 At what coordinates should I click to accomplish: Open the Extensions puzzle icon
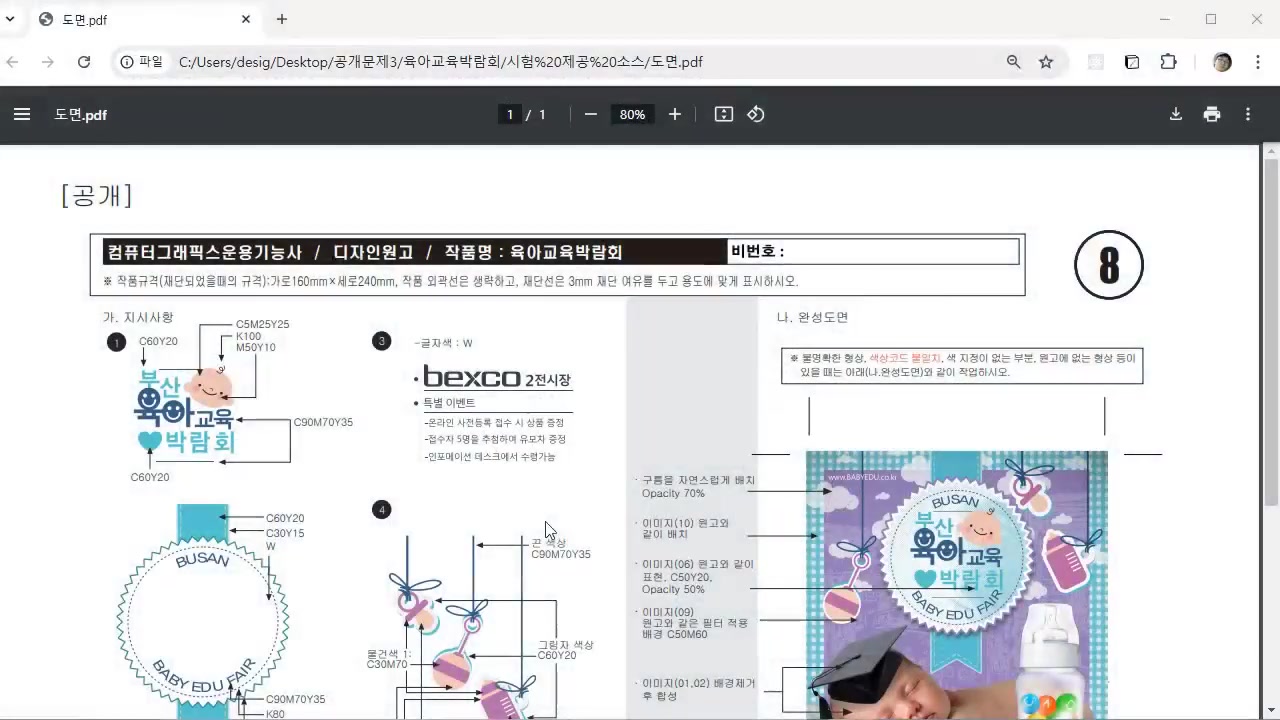[1168, 62]
